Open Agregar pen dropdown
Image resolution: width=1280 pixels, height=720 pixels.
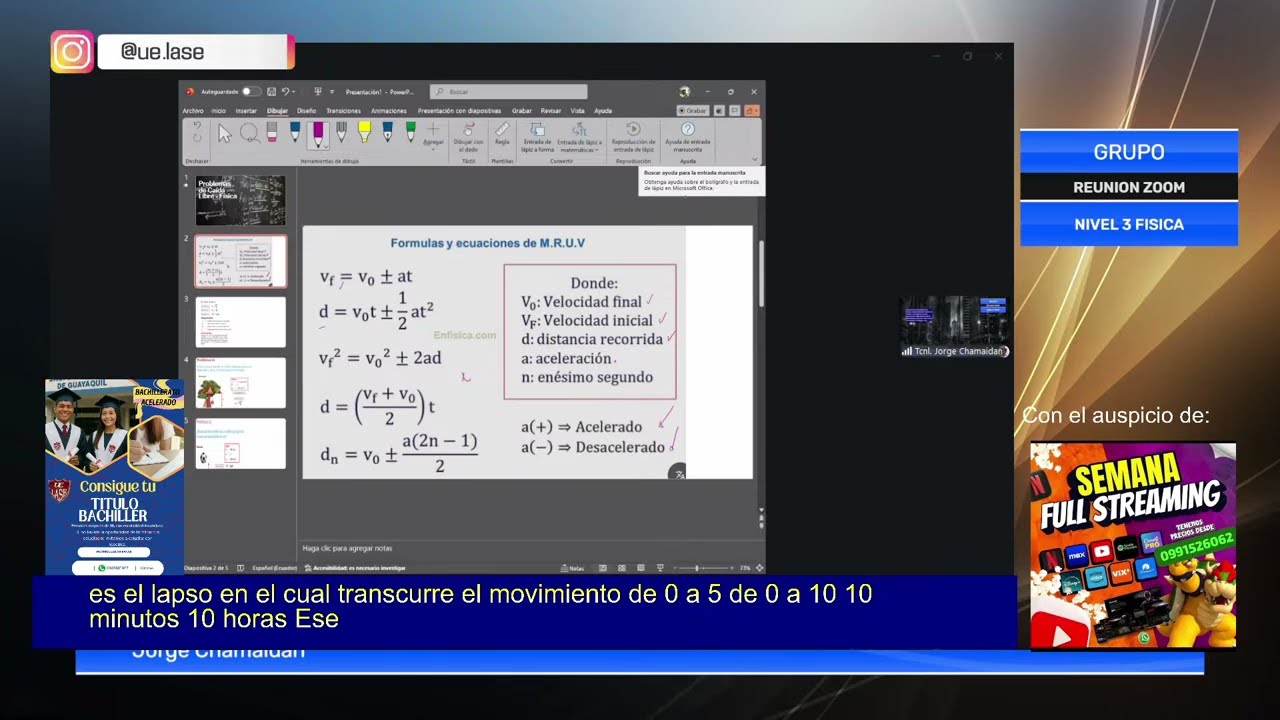click(x=433, y=135)
